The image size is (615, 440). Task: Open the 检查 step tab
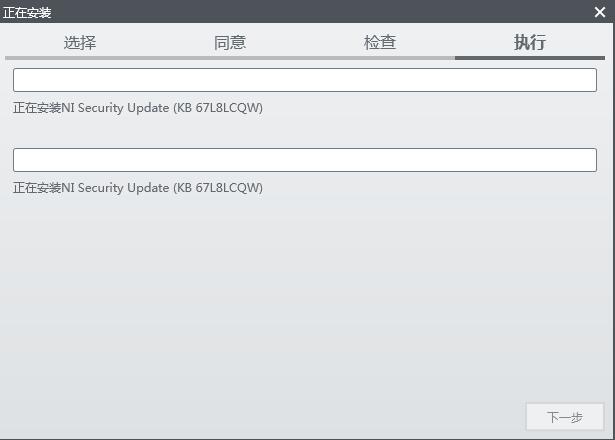(380, 42)
